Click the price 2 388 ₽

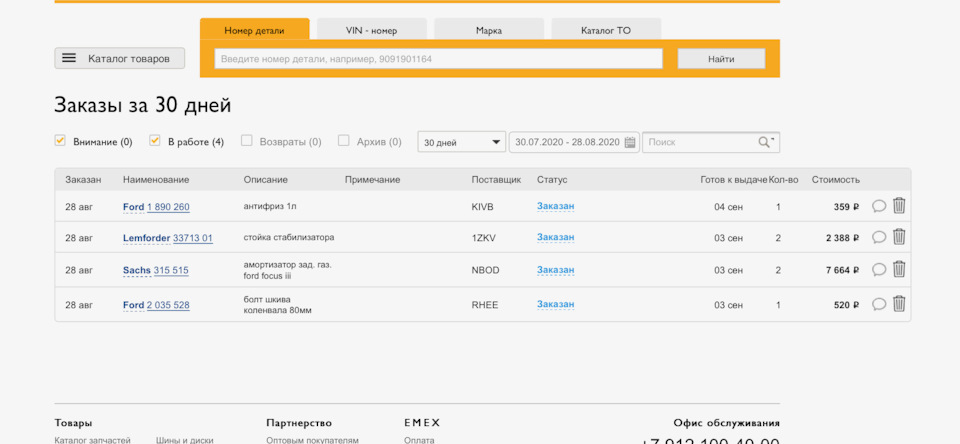click(x=842, y=238)
